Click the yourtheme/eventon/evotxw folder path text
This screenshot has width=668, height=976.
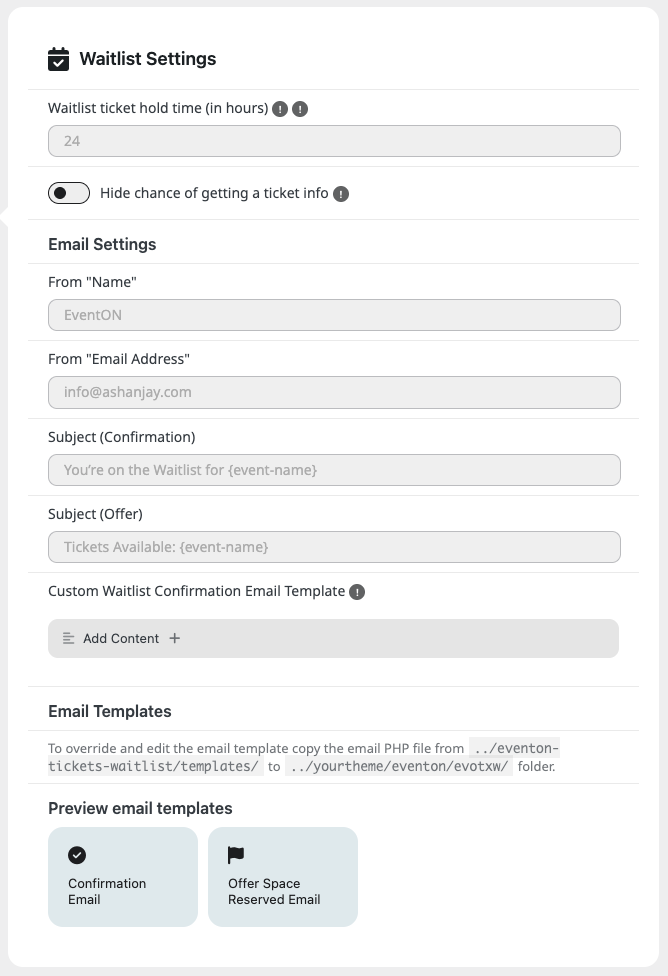(398, 767)
